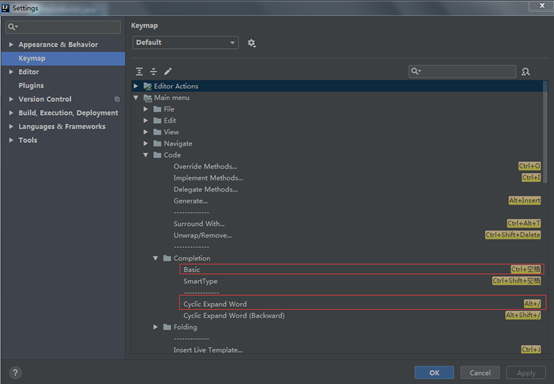Select Languages & Frameworks label
The width and height of the screenshot is (554, 384).
pyautogui.click(x=62, y=126)
